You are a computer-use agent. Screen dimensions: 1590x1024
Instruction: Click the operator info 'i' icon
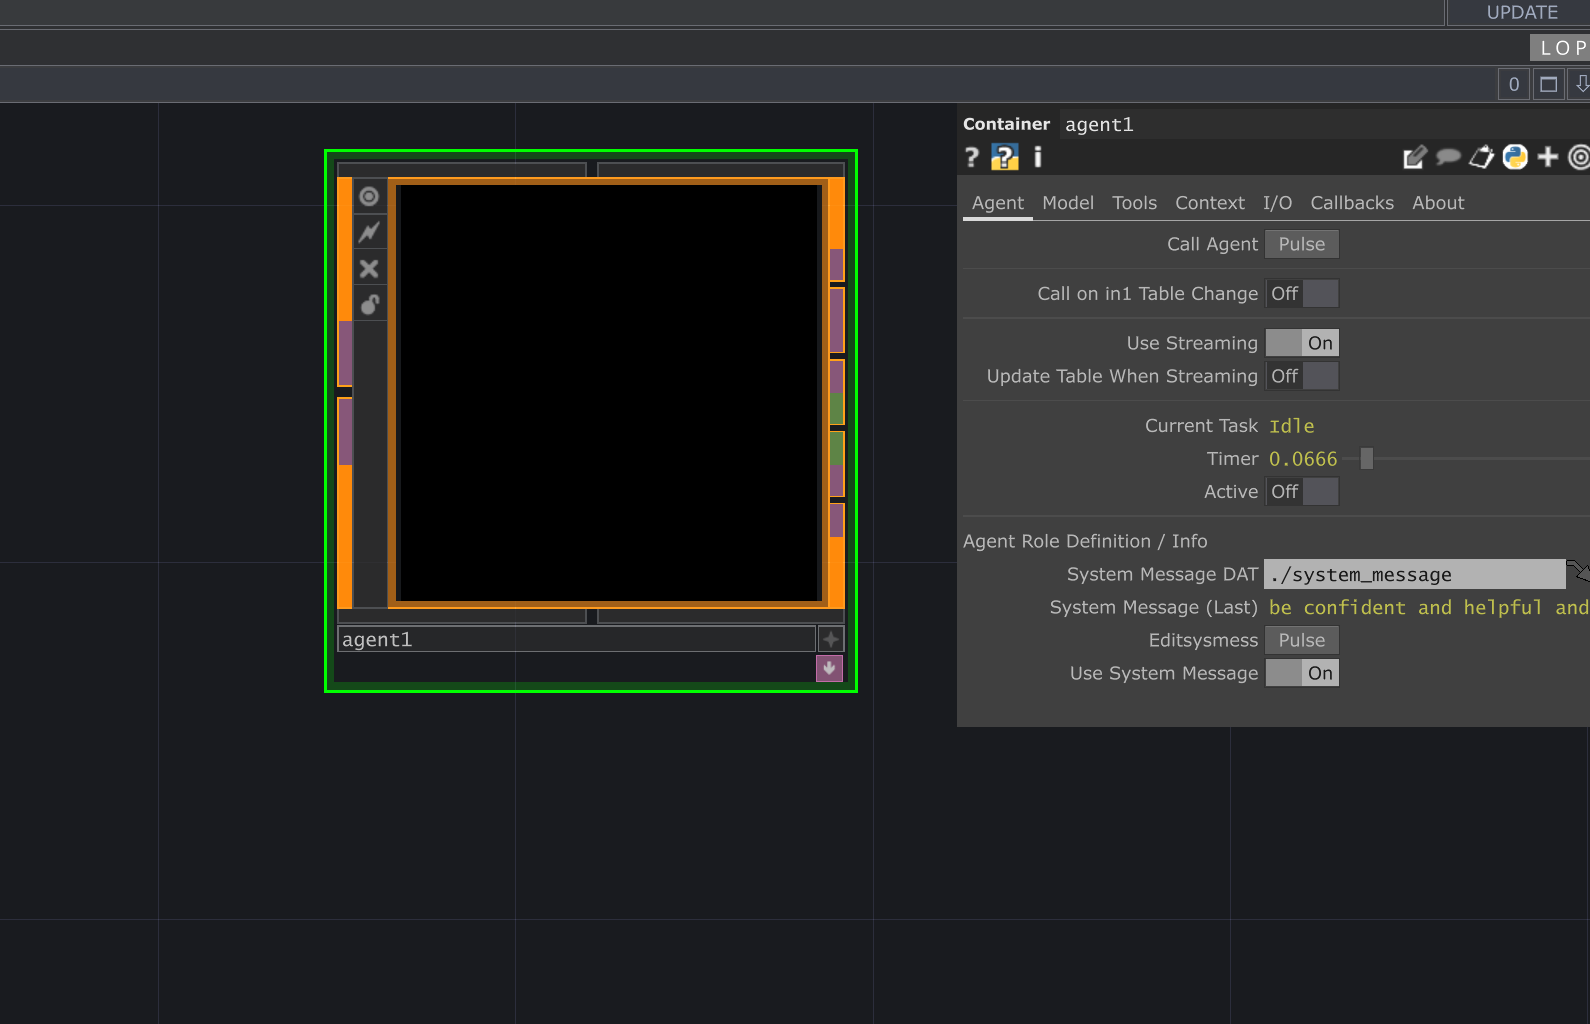click(1037, 157)
